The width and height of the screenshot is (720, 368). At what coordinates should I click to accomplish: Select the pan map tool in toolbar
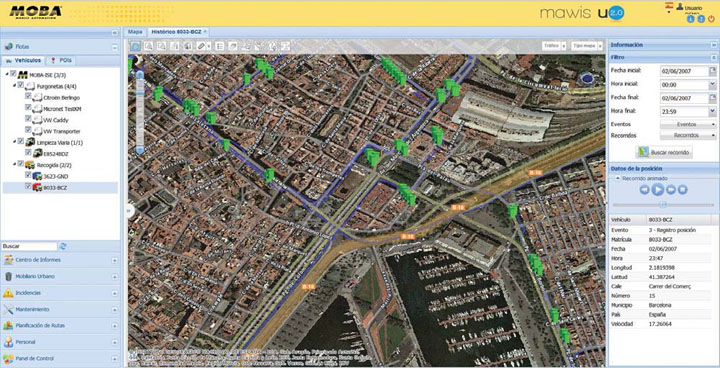135,46
